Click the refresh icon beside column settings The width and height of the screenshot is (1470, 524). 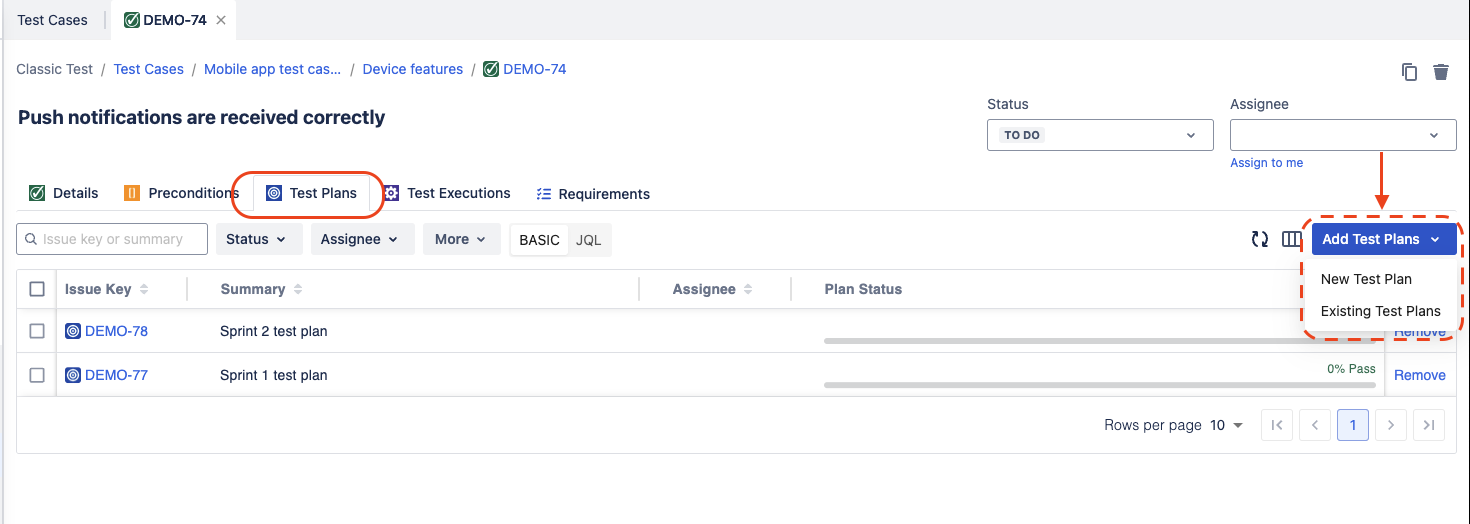1260,239
